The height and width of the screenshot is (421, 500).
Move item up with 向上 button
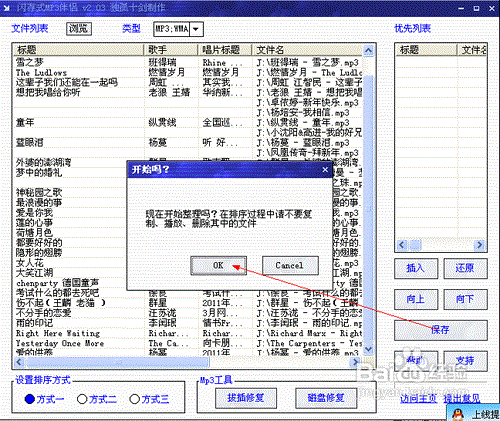[x=415, y=299]
